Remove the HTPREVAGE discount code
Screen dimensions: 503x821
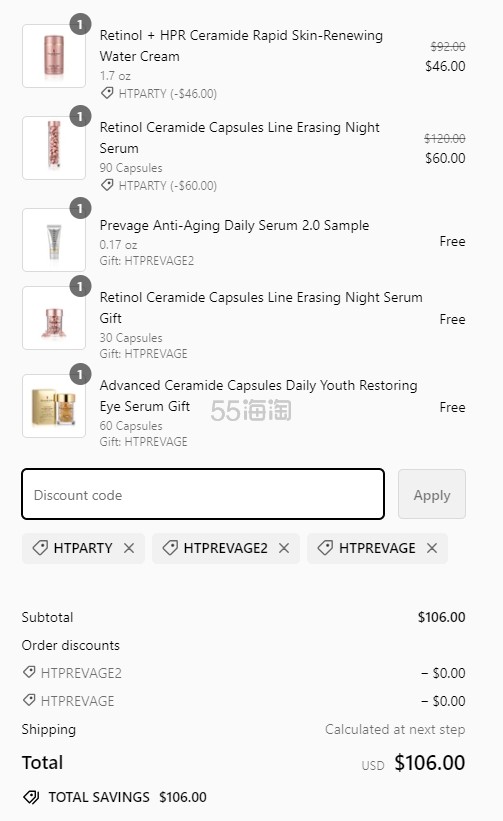click(432, 548)
